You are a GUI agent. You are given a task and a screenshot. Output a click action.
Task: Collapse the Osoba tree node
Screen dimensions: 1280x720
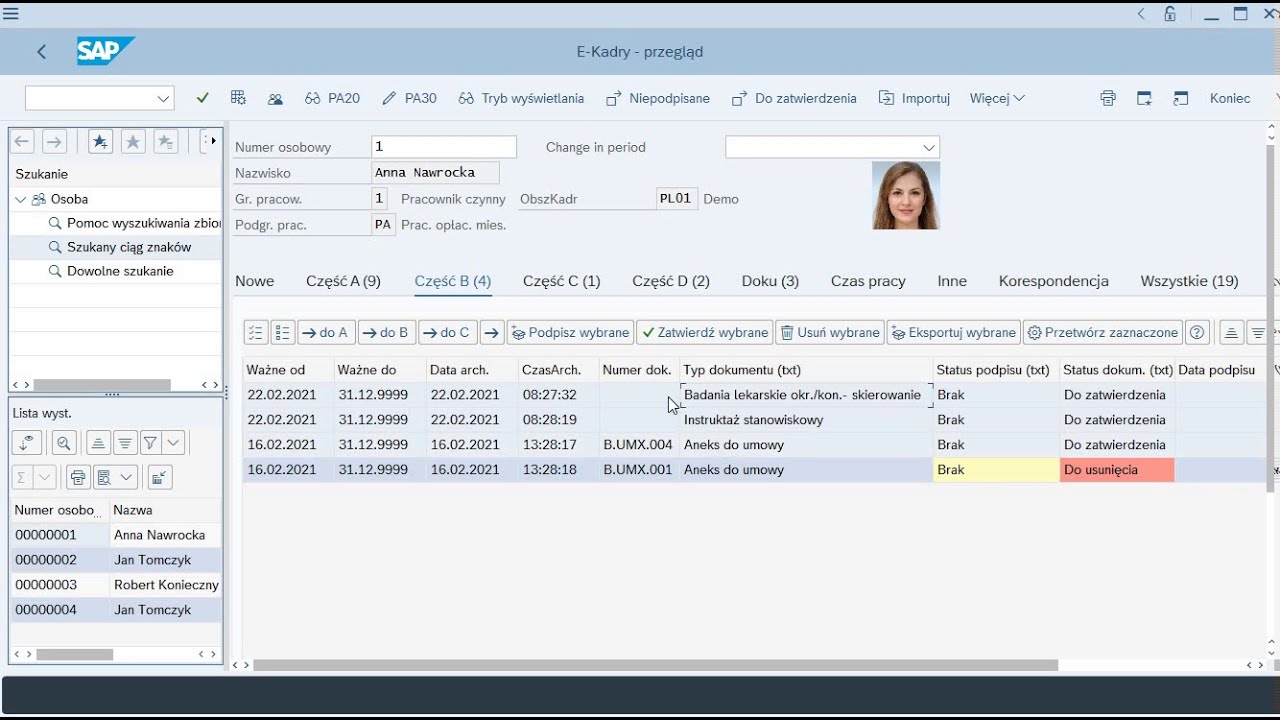(x=20, y=199)
